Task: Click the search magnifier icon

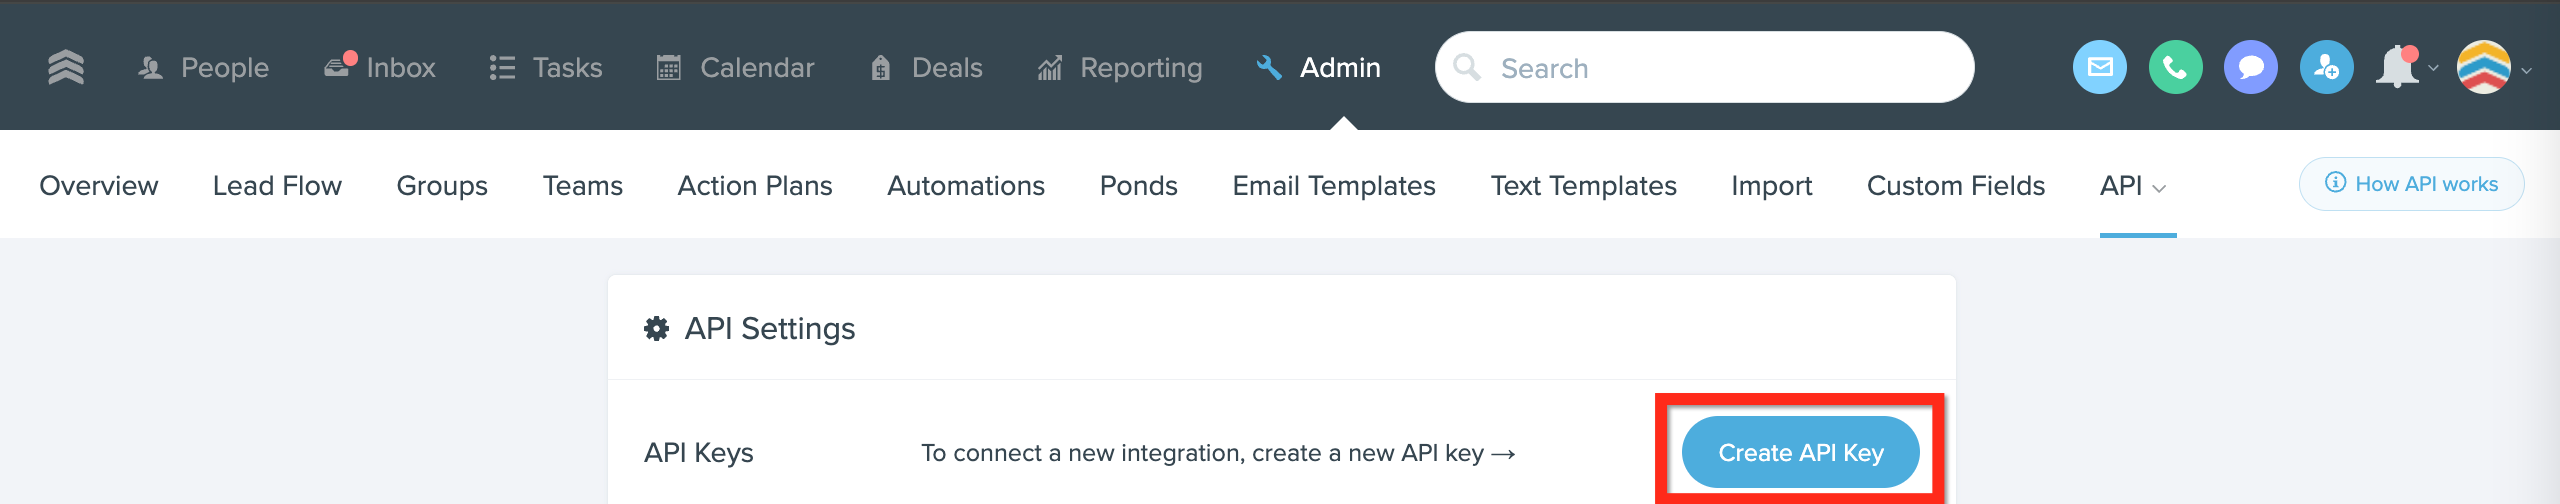Action: point(1467,67)
